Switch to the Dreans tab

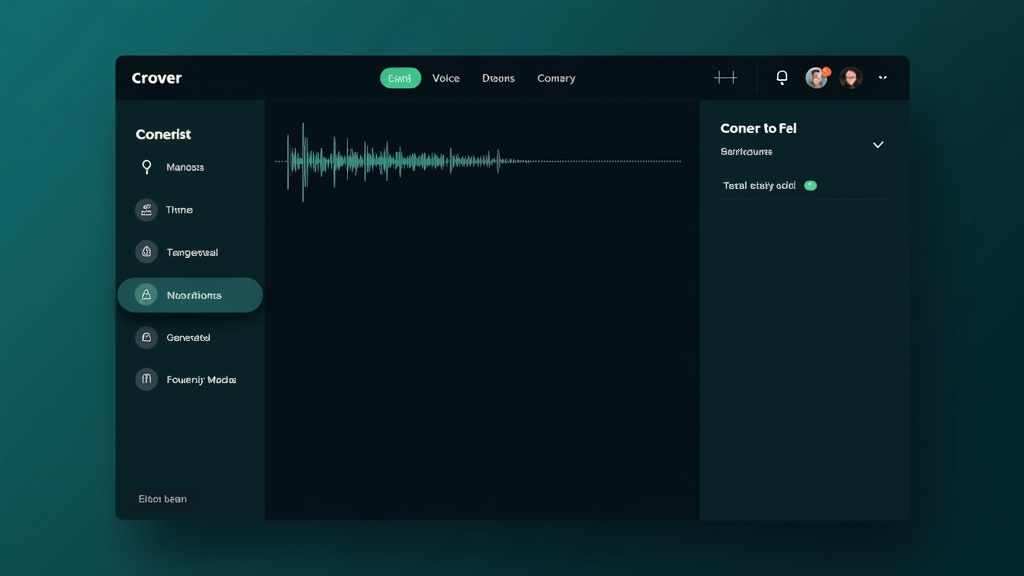498,78
